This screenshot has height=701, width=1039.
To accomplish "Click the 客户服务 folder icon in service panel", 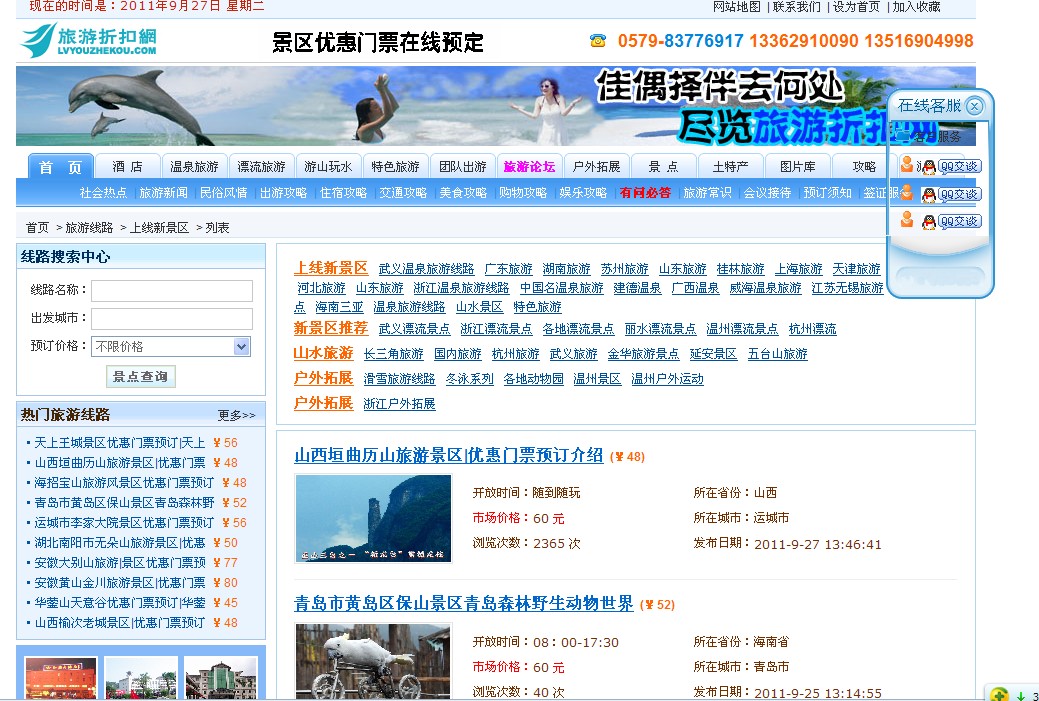I will pyautogui.click(x=901, y=136).
